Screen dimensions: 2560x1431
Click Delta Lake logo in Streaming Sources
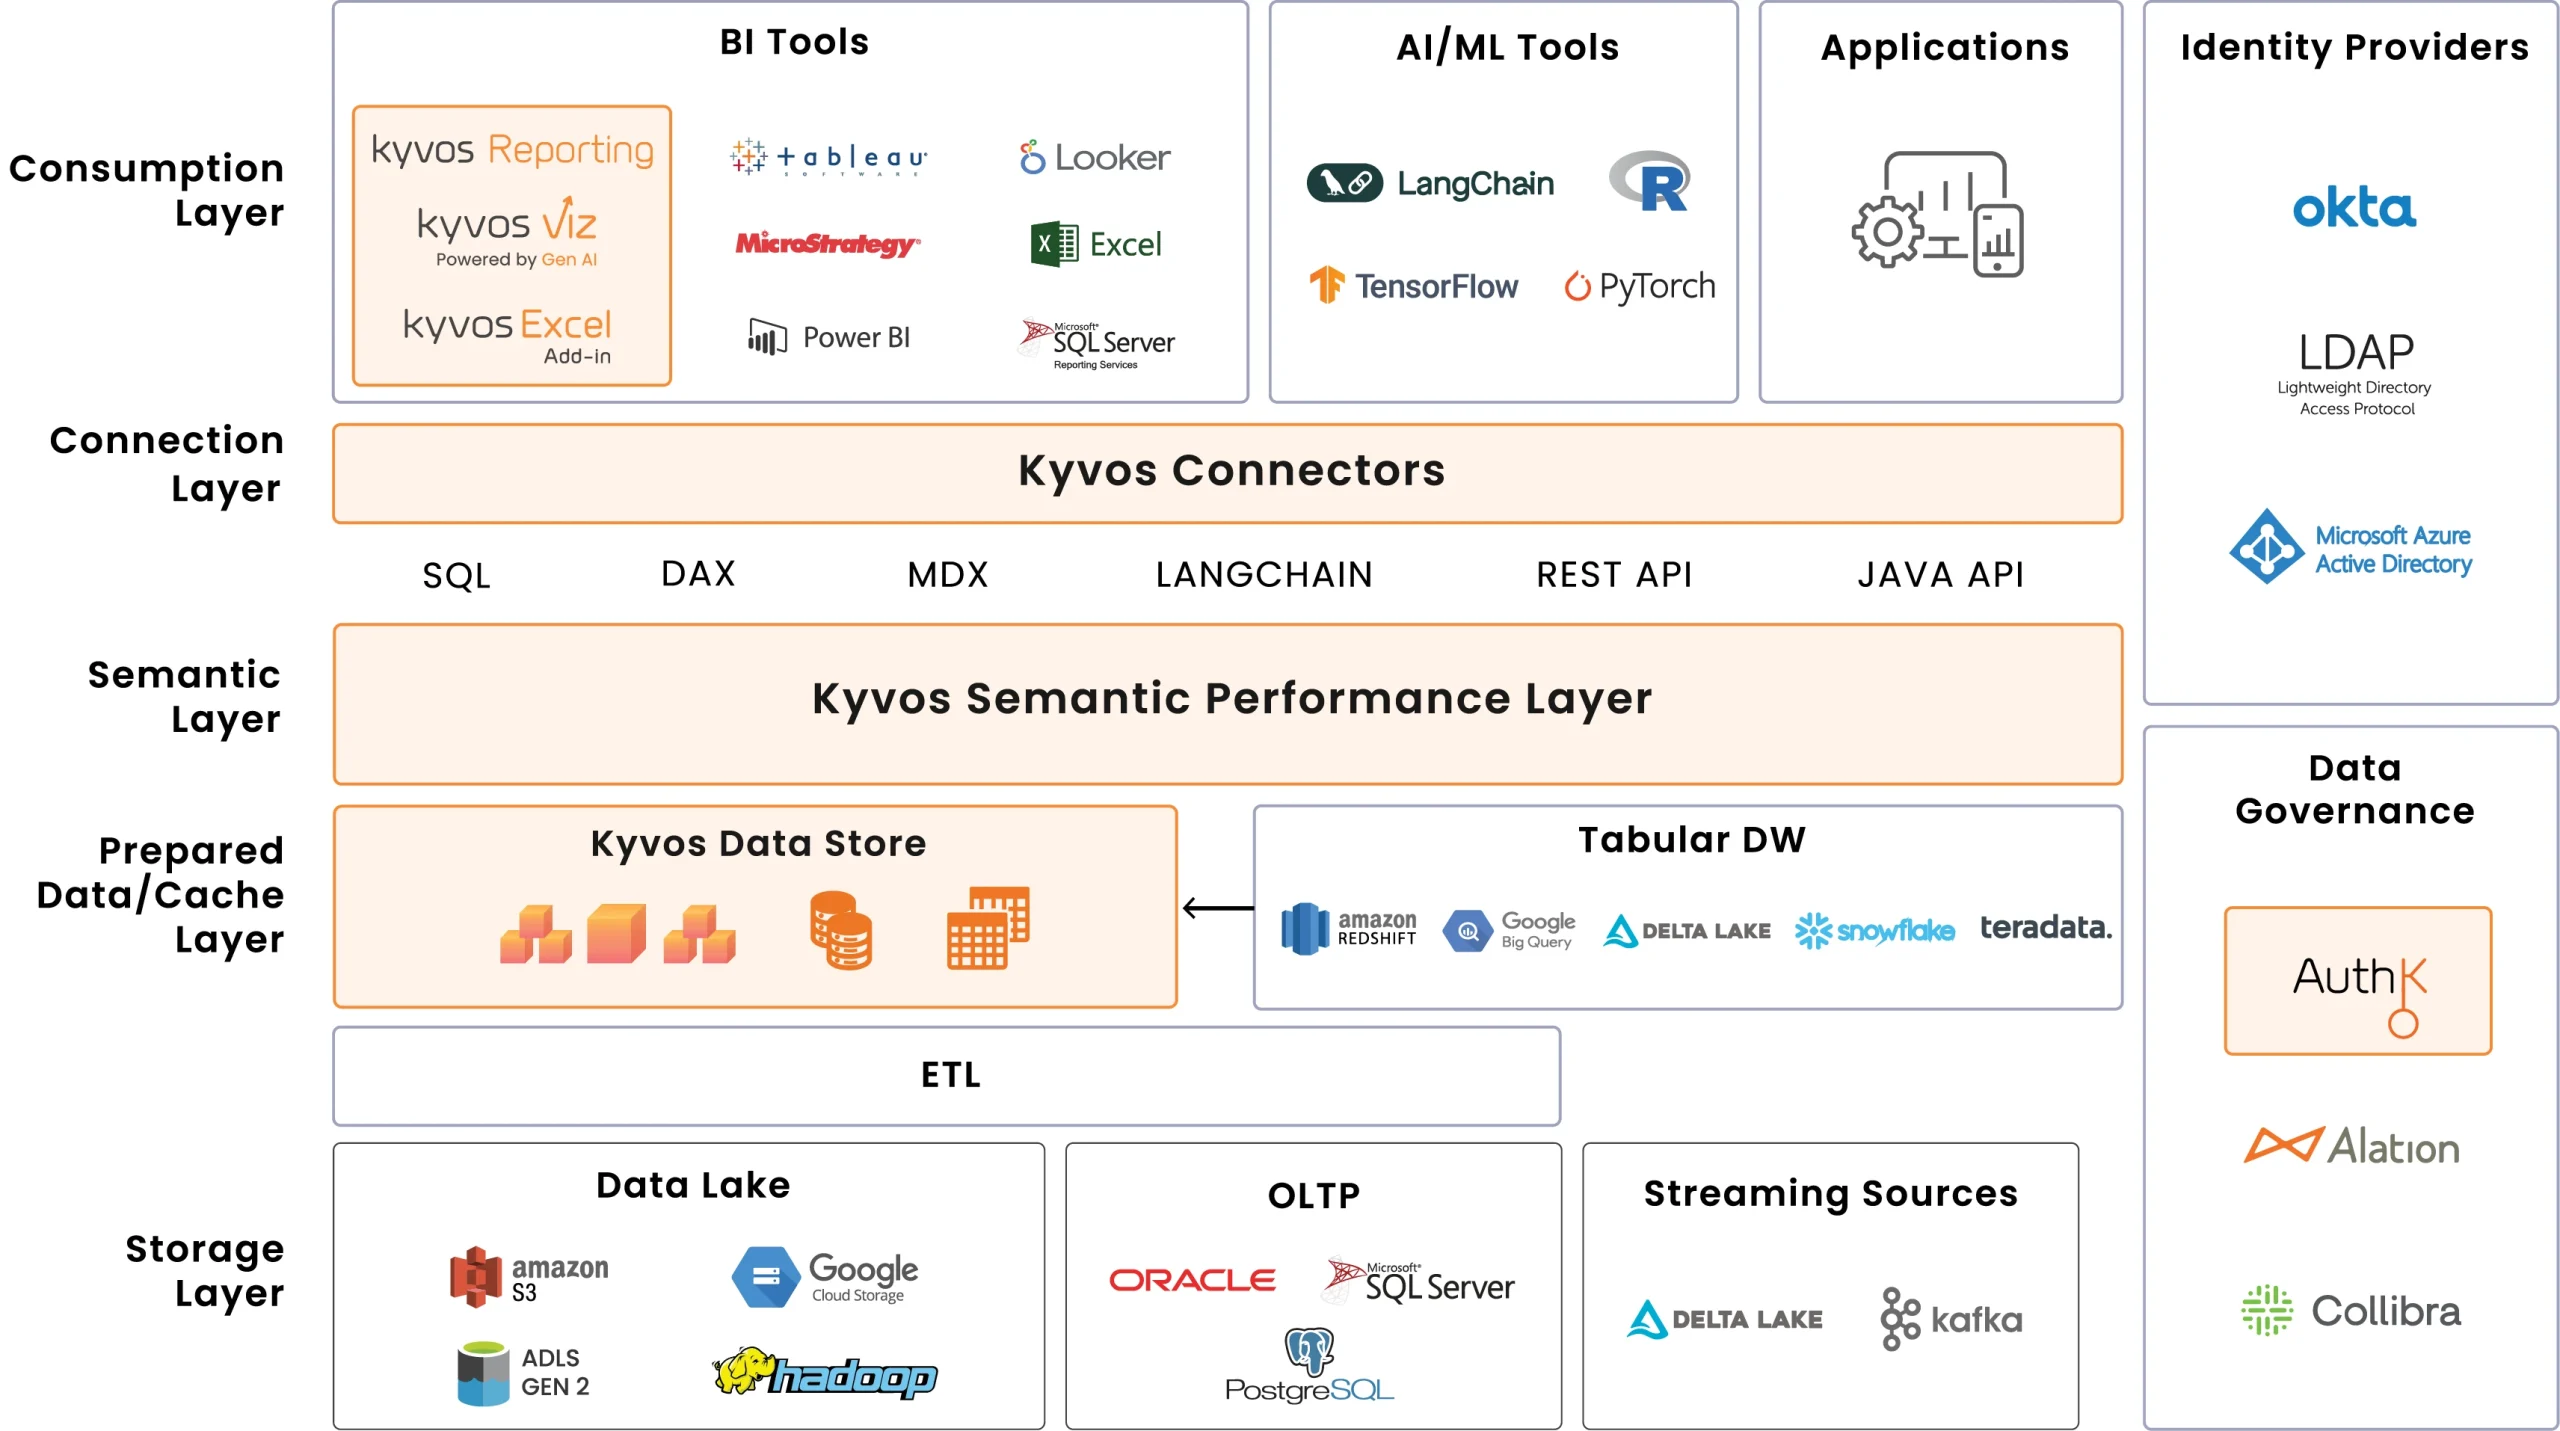click(x=1725, y=1319)
